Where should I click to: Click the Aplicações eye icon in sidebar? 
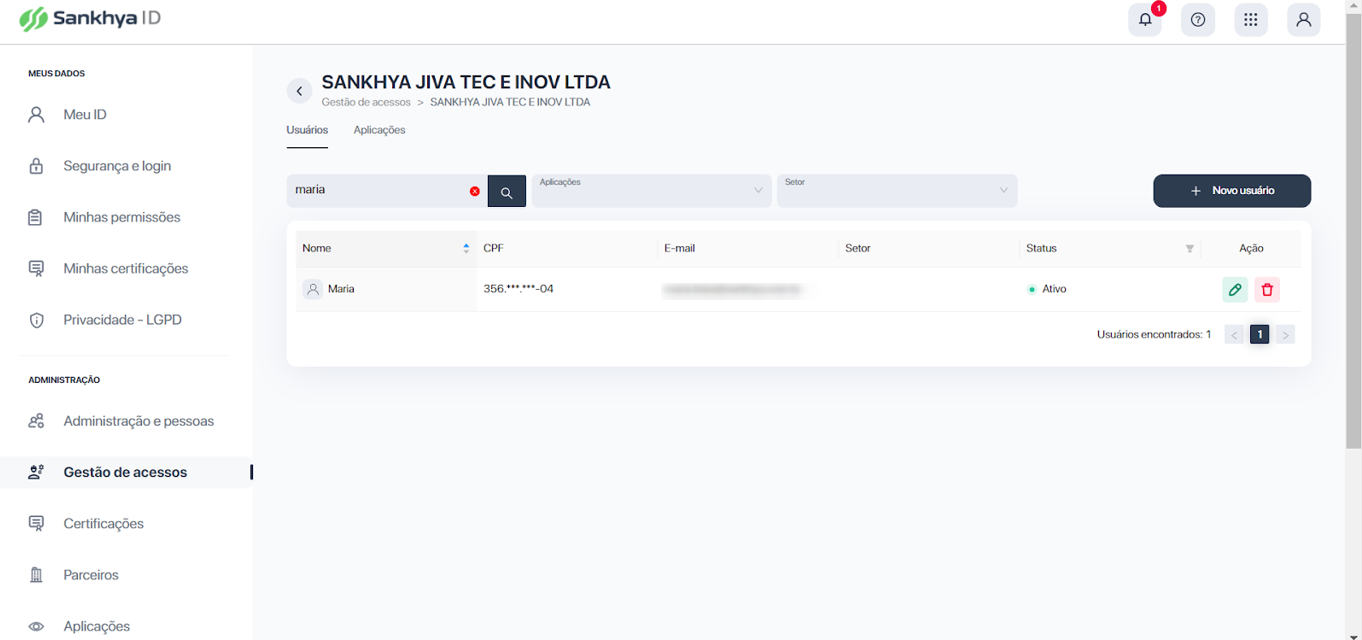(36, 626)
